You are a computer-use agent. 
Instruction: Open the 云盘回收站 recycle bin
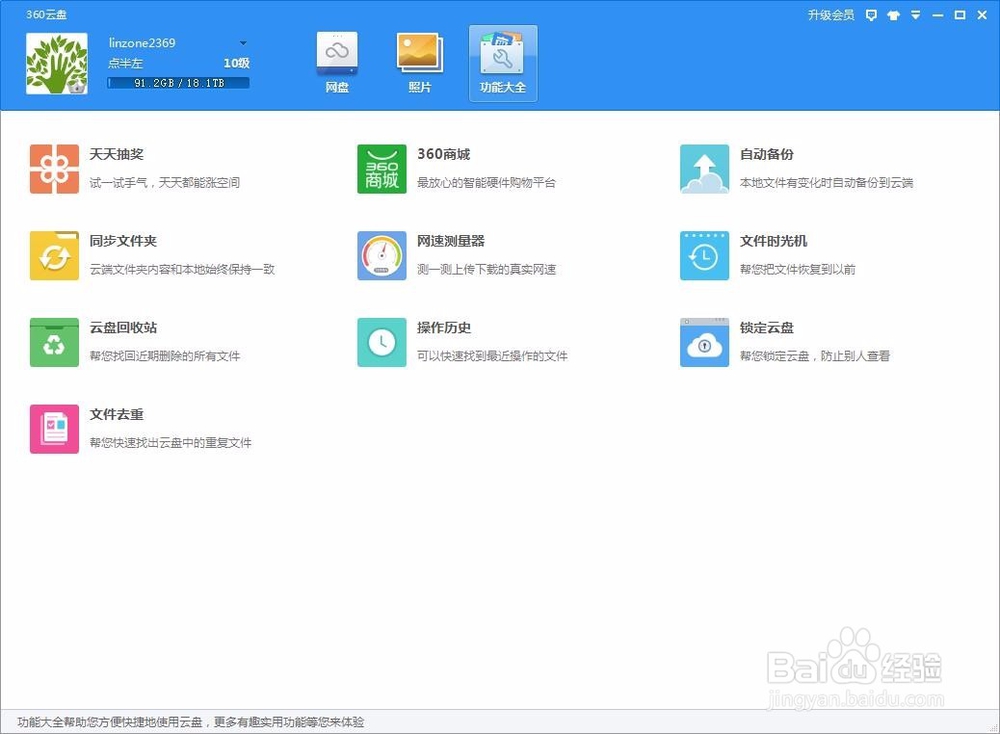point(120,341)
